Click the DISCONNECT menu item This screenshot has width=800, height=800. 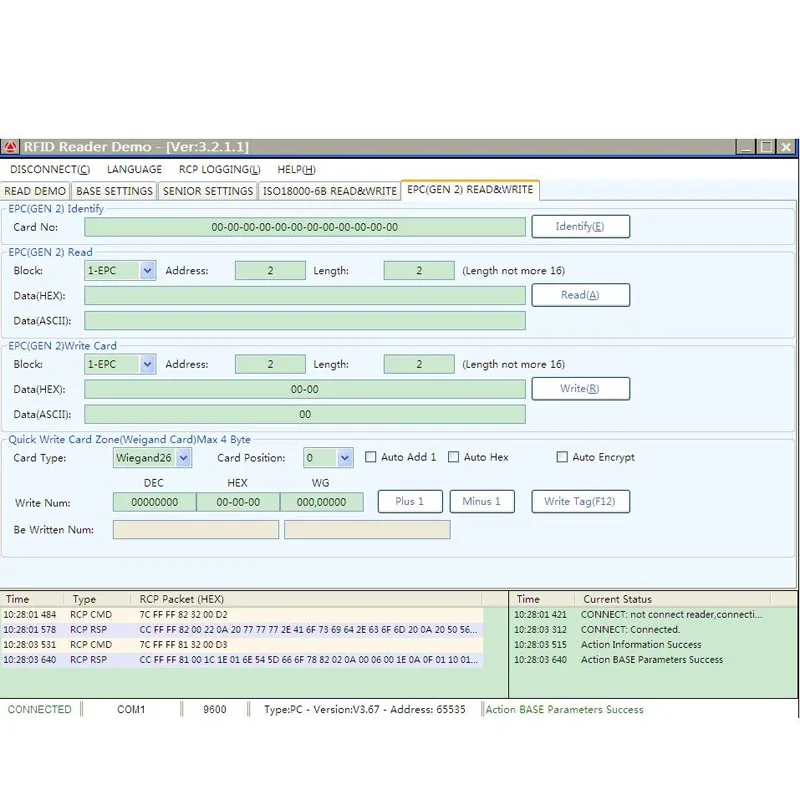(49, 169)
